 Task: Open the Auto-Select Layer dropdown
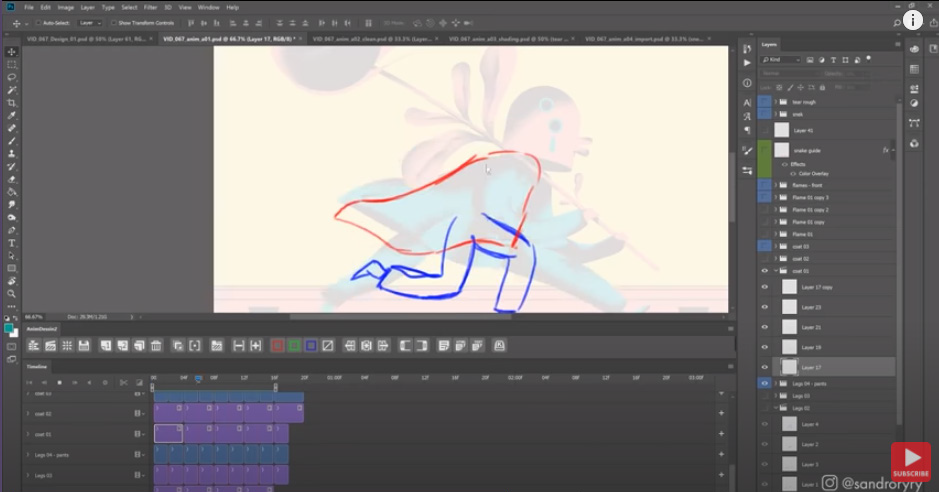click(x=90, y=21)
